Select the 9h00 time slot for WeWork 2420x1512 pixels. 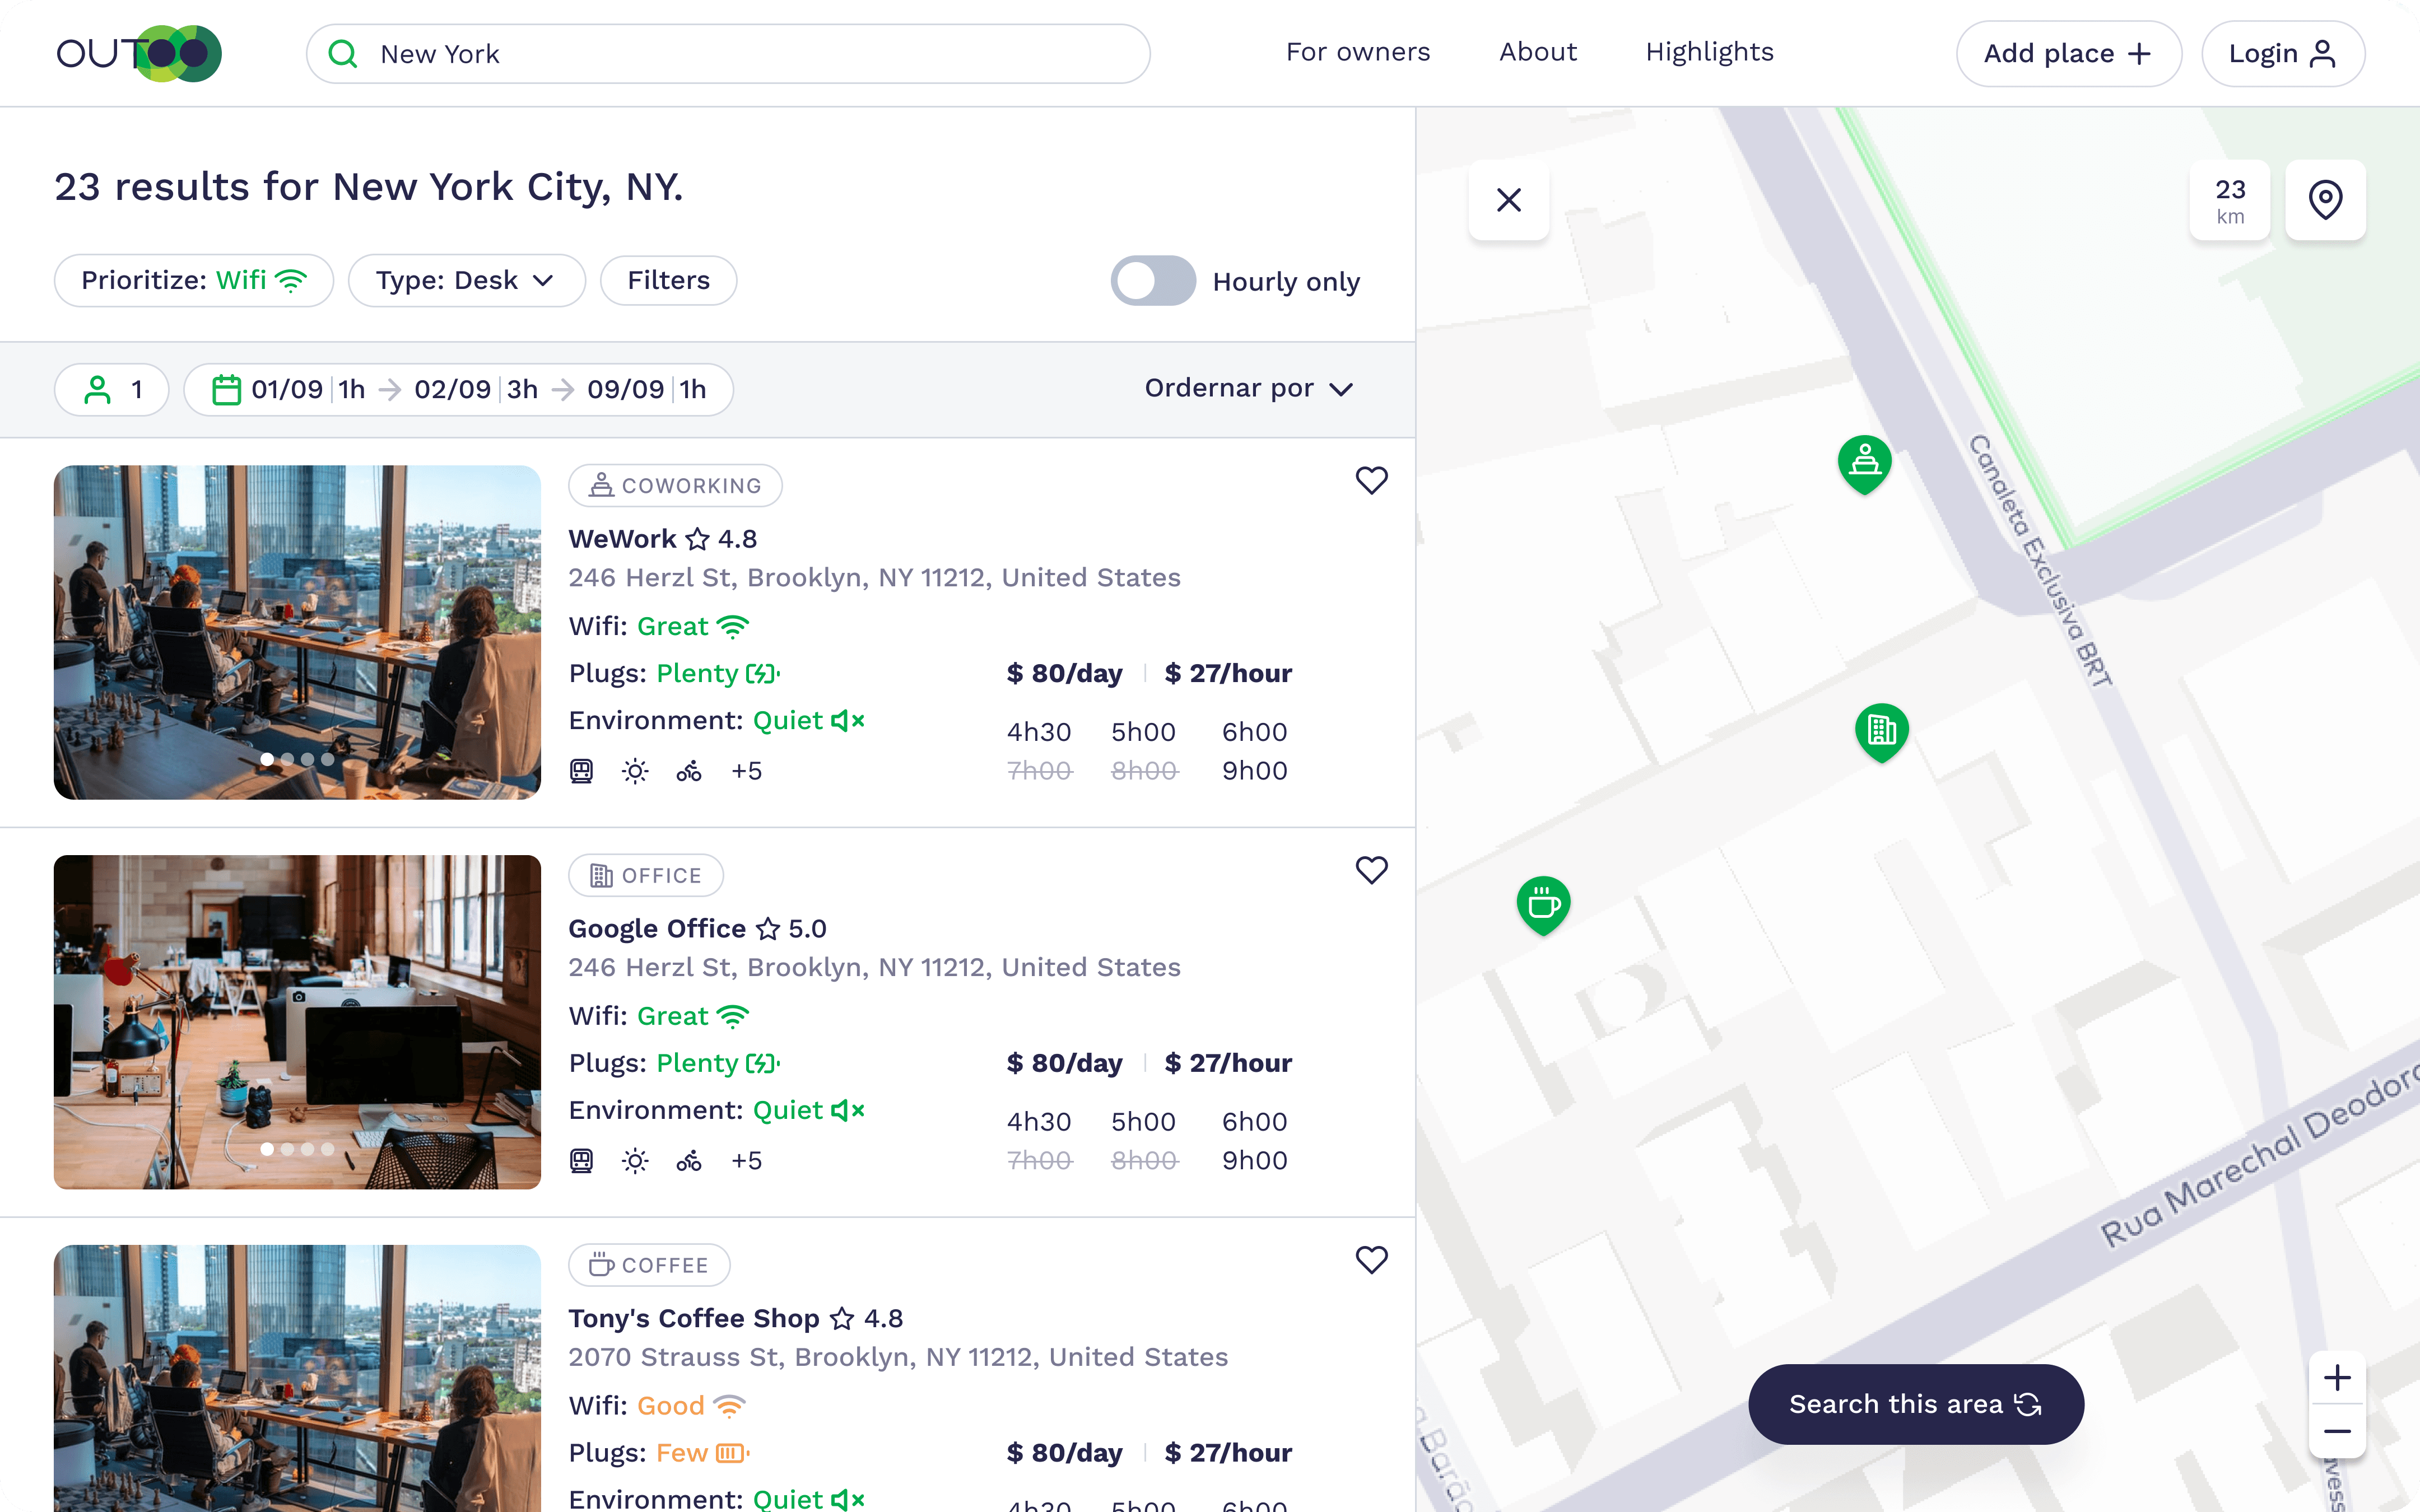click(x=1254, y=771)
